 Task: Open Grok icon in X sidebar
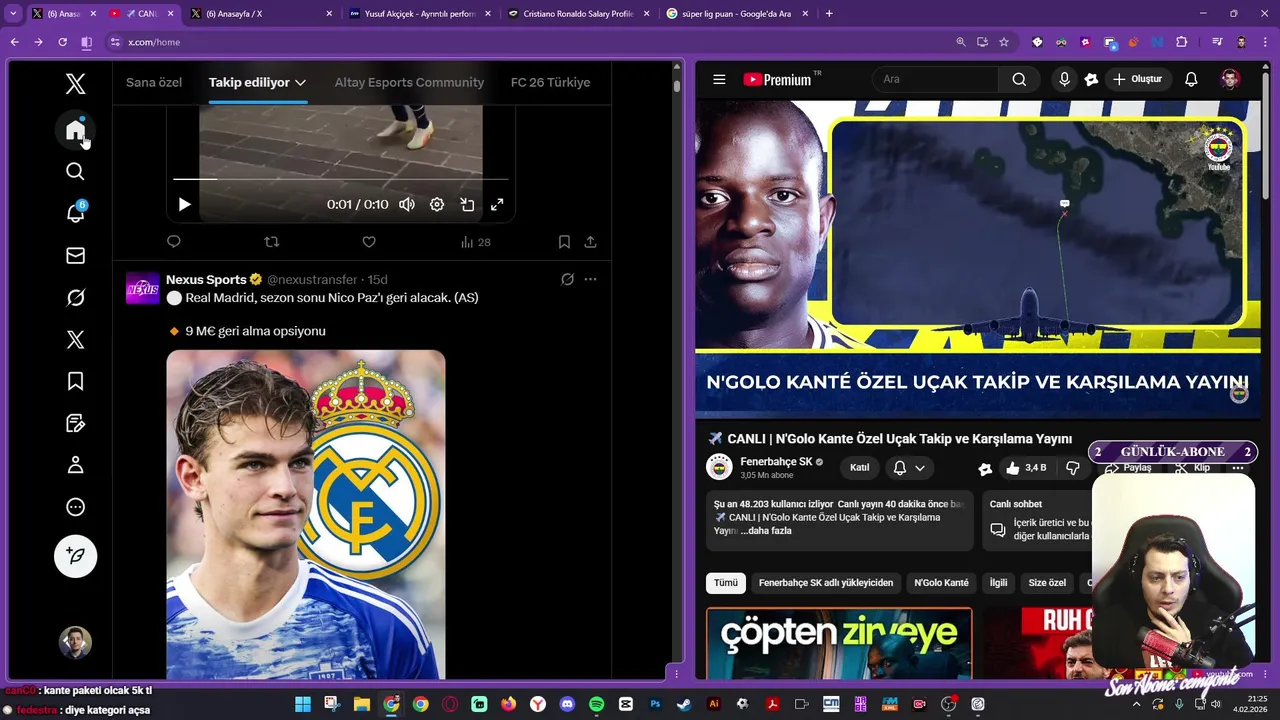tap(75, 298)
